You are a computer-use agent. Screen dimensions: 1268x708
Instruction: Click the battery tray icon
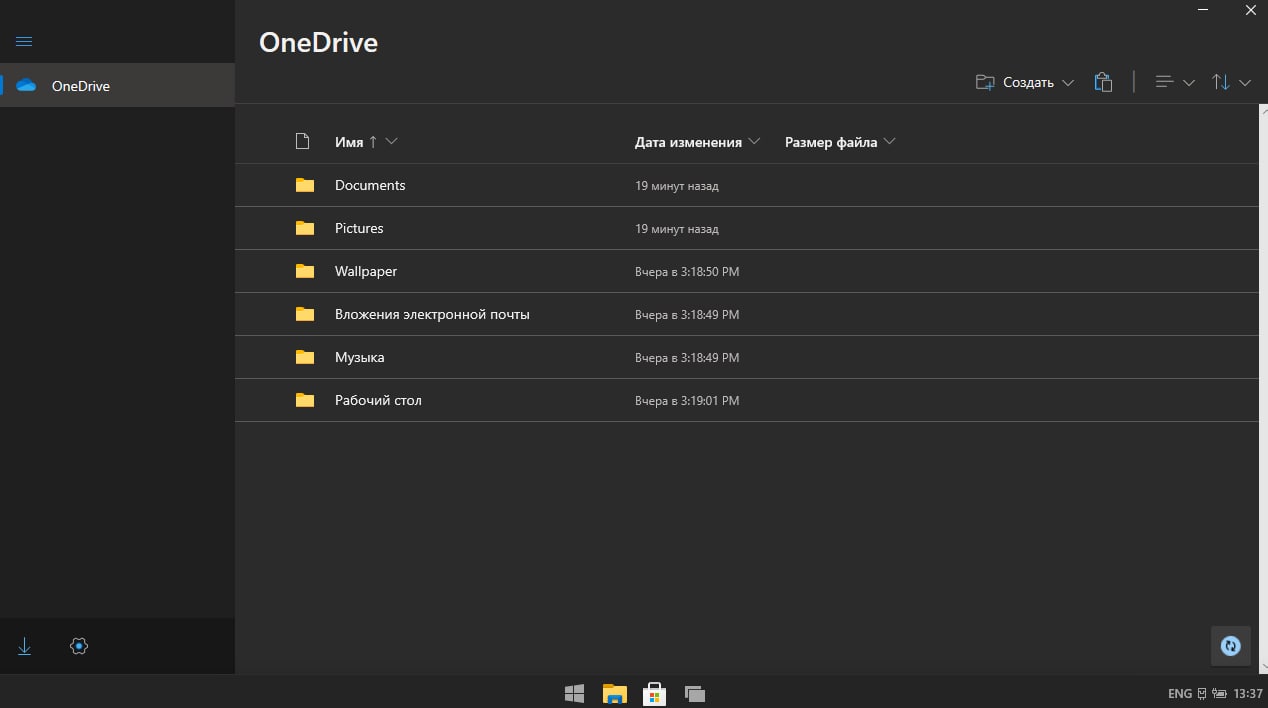click(x=1219, y=693)
